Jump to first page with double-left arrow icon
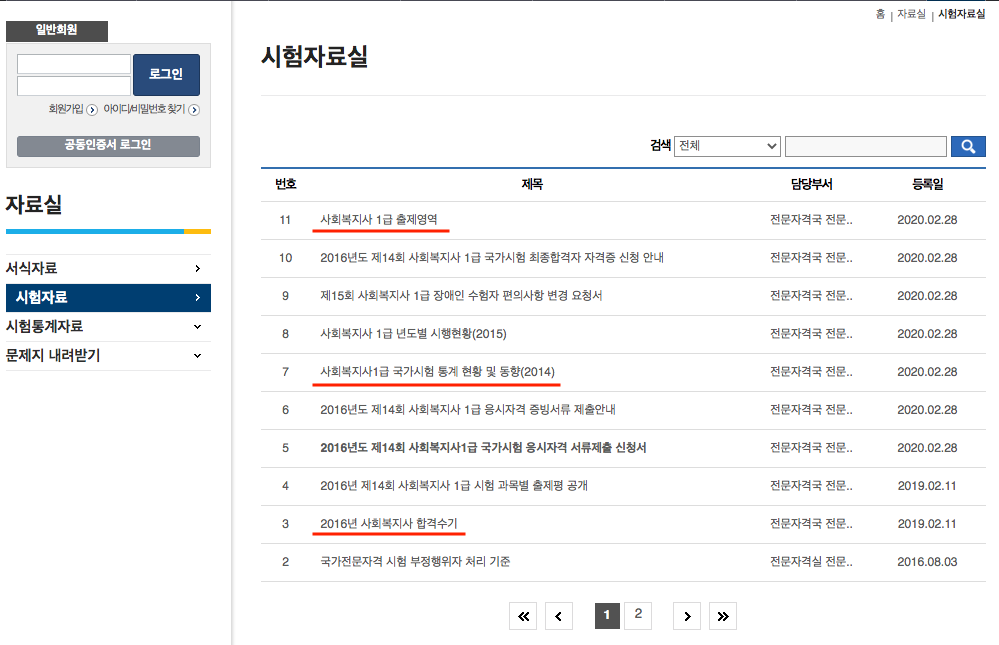999x645 pixels. [x=522, y=616]
